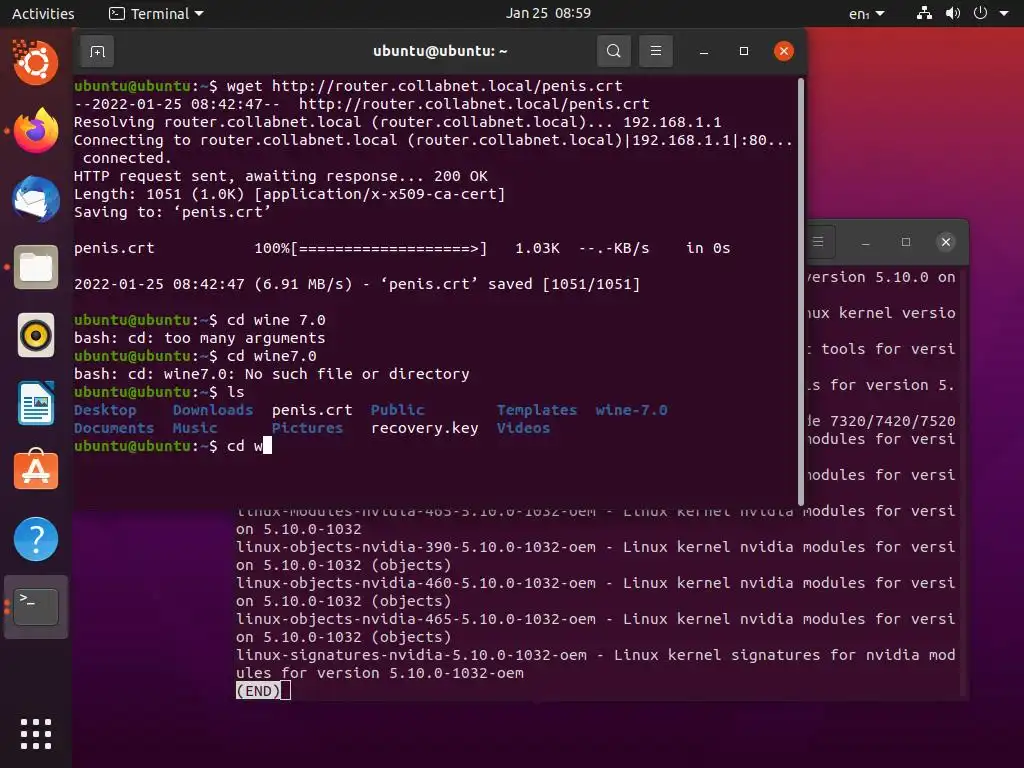Launch Firefox from the dock
This screenshot has height=768, width=1024.
(36, 131)
